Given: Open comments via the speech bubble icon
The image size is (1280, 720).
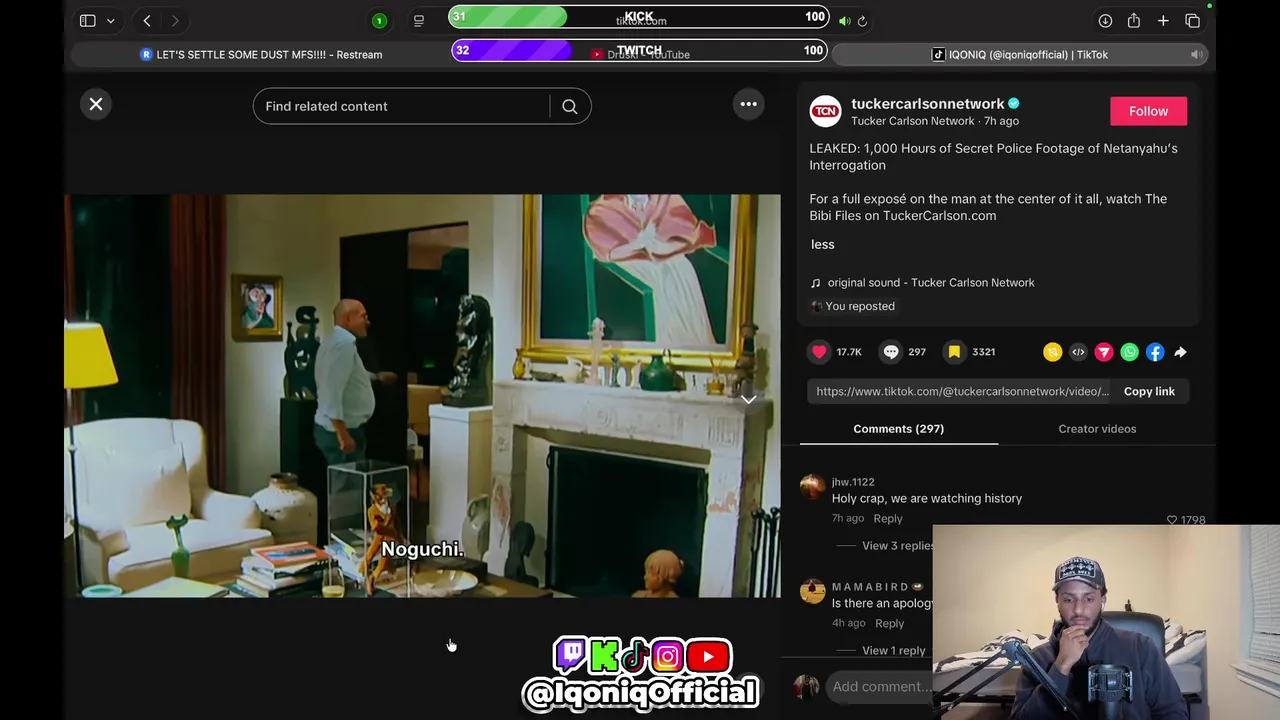Looking at the screenshot, I should [891, 352].
